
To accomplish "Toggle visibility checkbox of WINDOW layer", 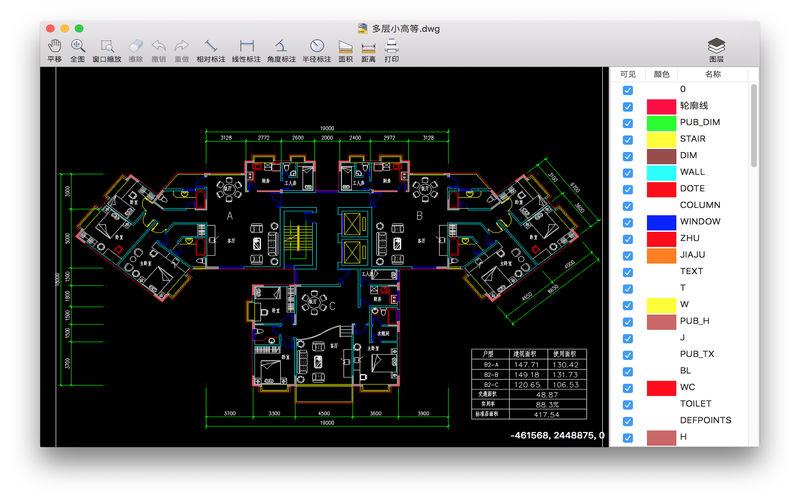I will (628, 223).
